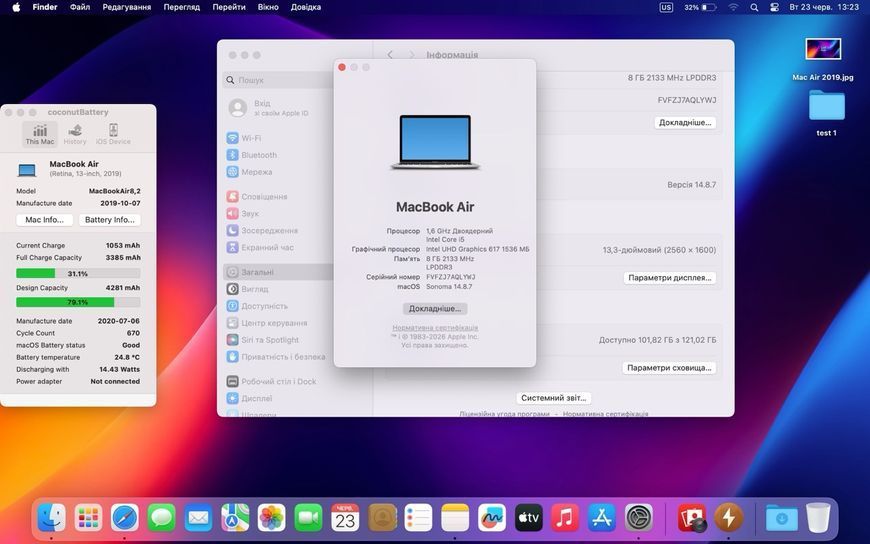The width and height of the screenshot is (870, 544).
Task: Open Launchpad from the Dock
Action: (x=88, y=518)
